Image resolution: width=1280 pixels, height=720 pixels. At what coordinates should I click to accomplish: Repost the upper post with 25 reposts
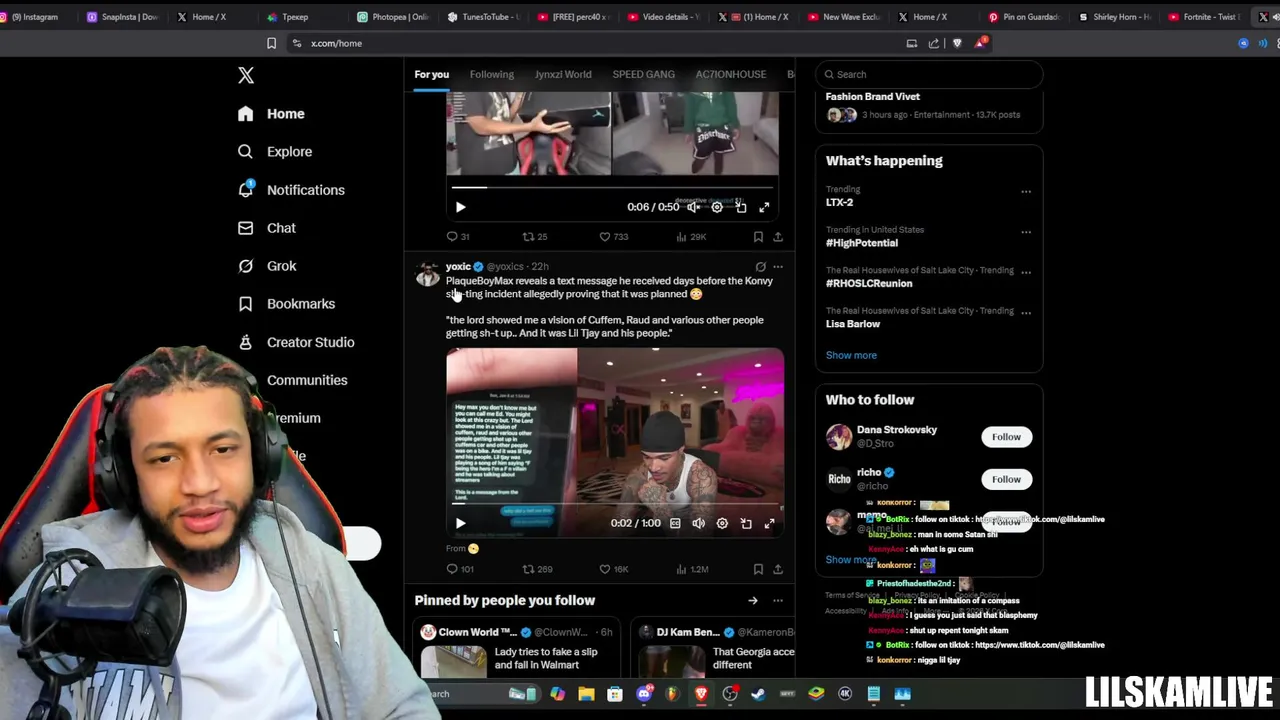click(535, 237)
